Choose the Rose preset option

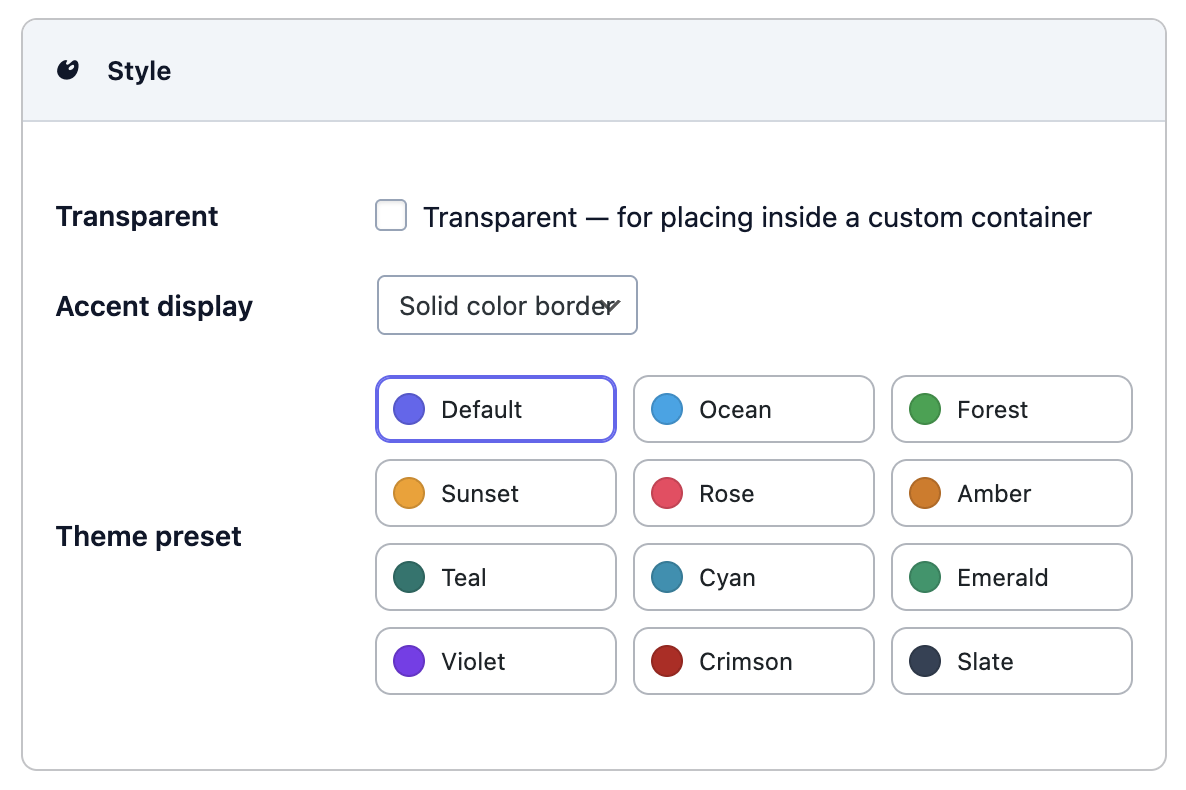click(753, 493)
